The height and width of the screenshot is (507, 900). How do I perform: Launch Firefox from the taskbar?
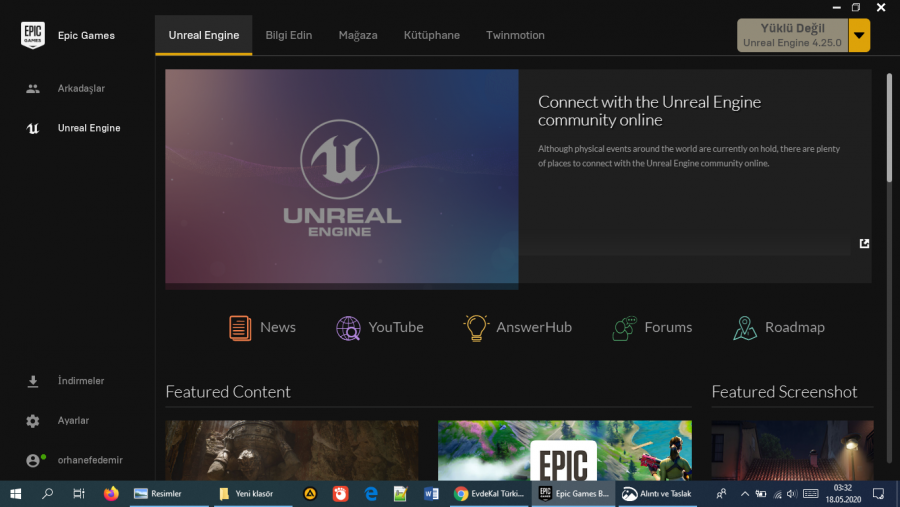(x=111, y=494)
